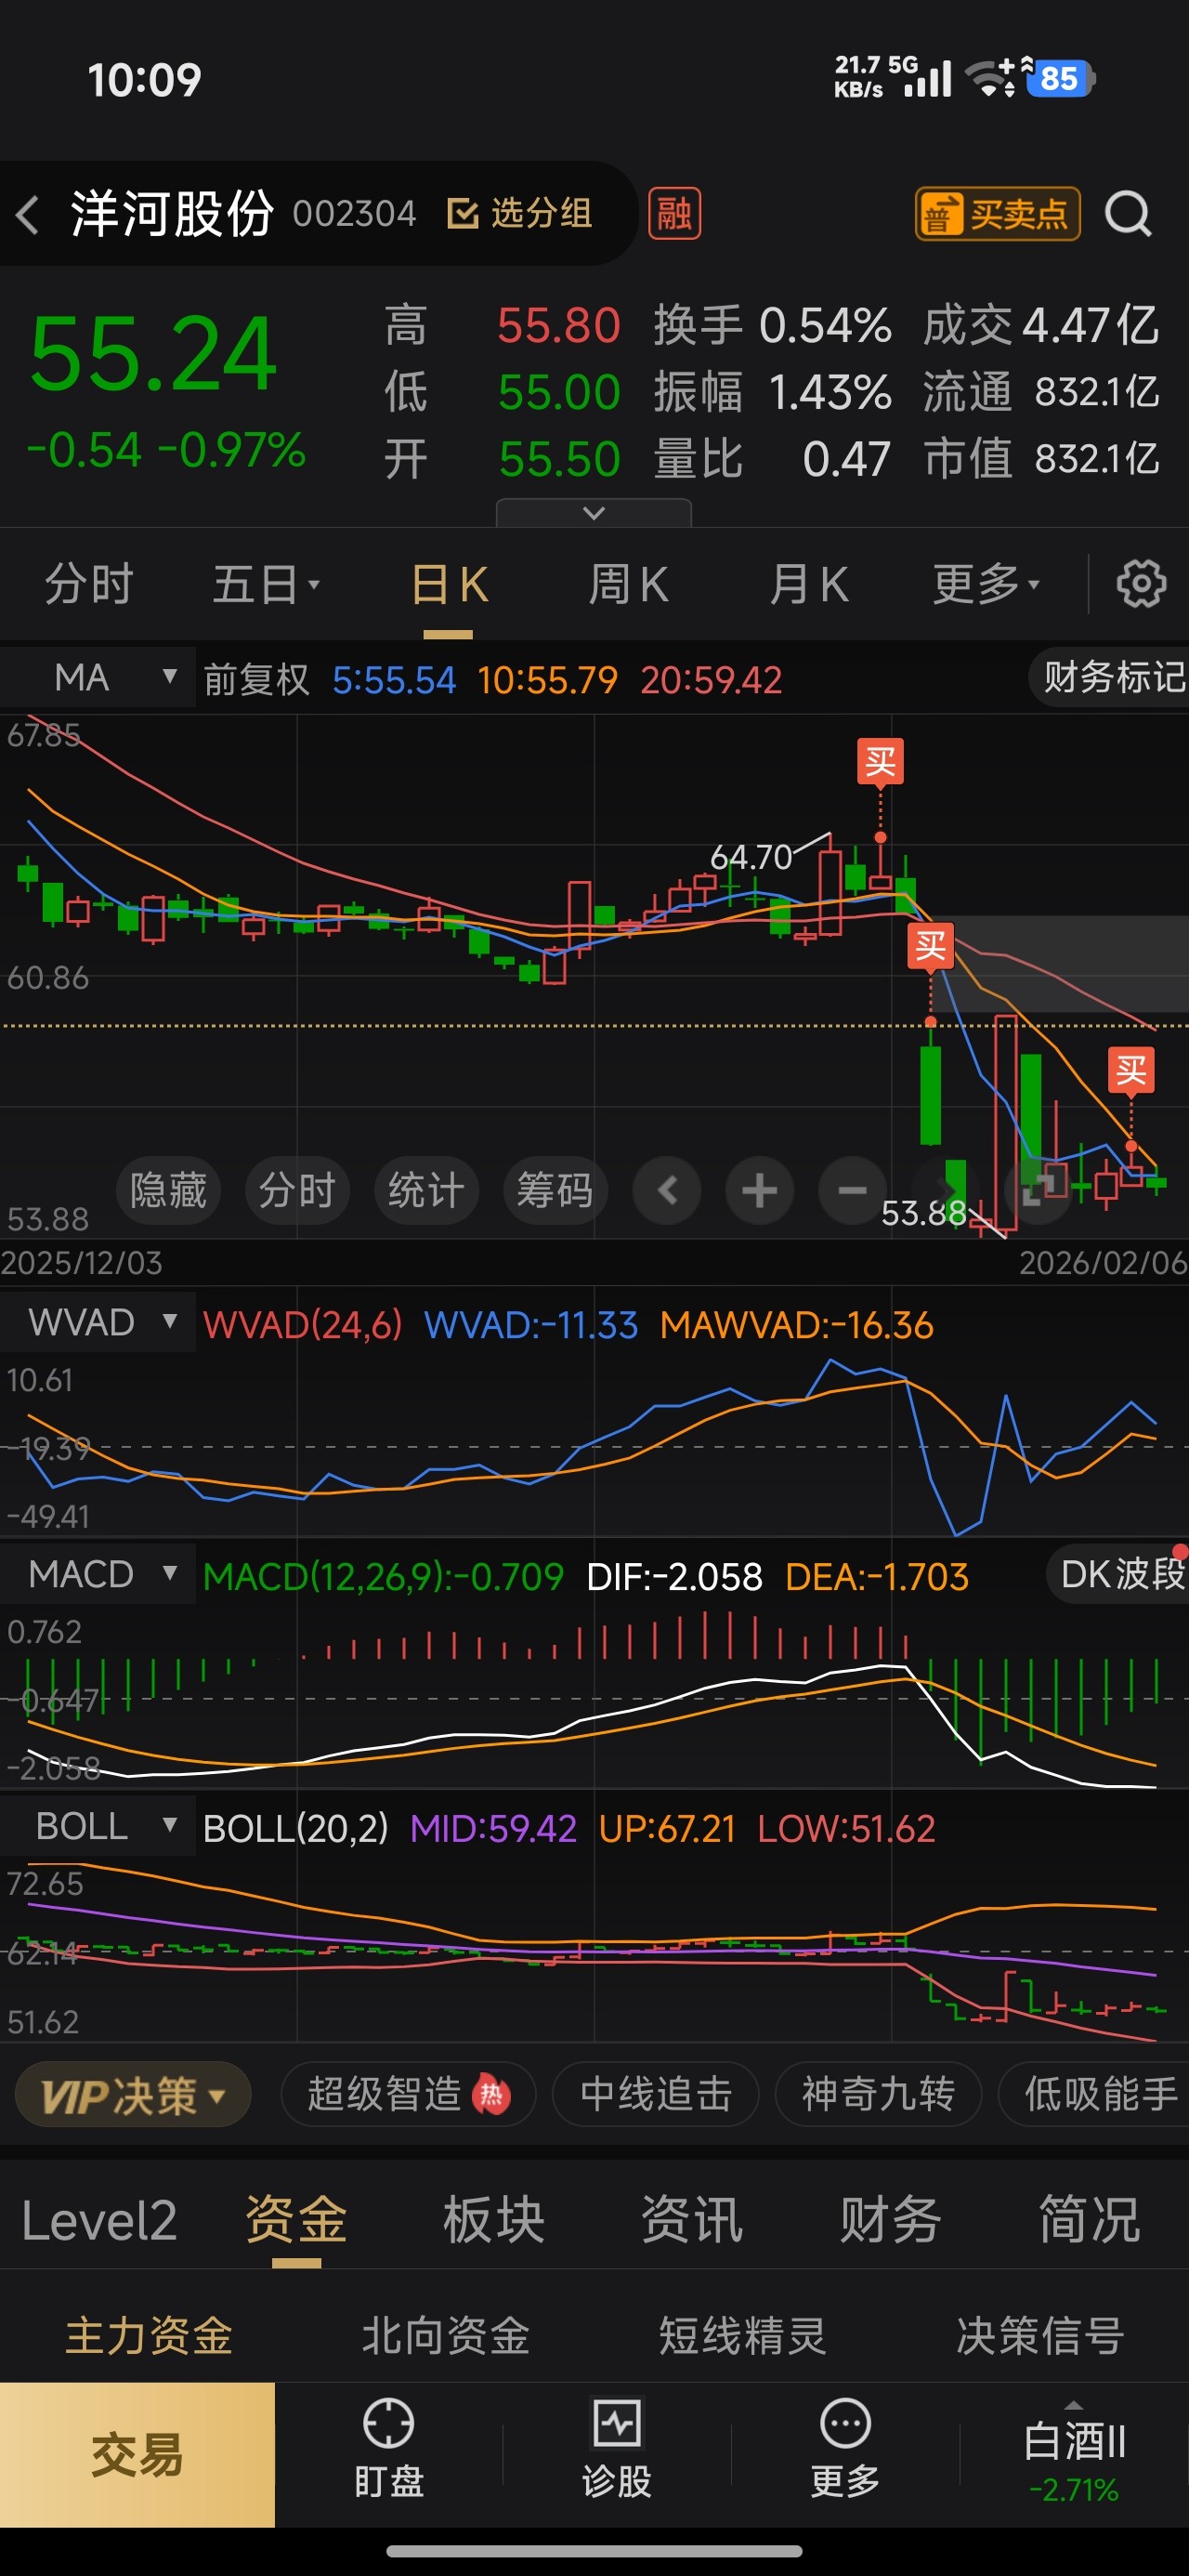
Task: Select 低吸能手 indicator chip
Action: 1094,2094
